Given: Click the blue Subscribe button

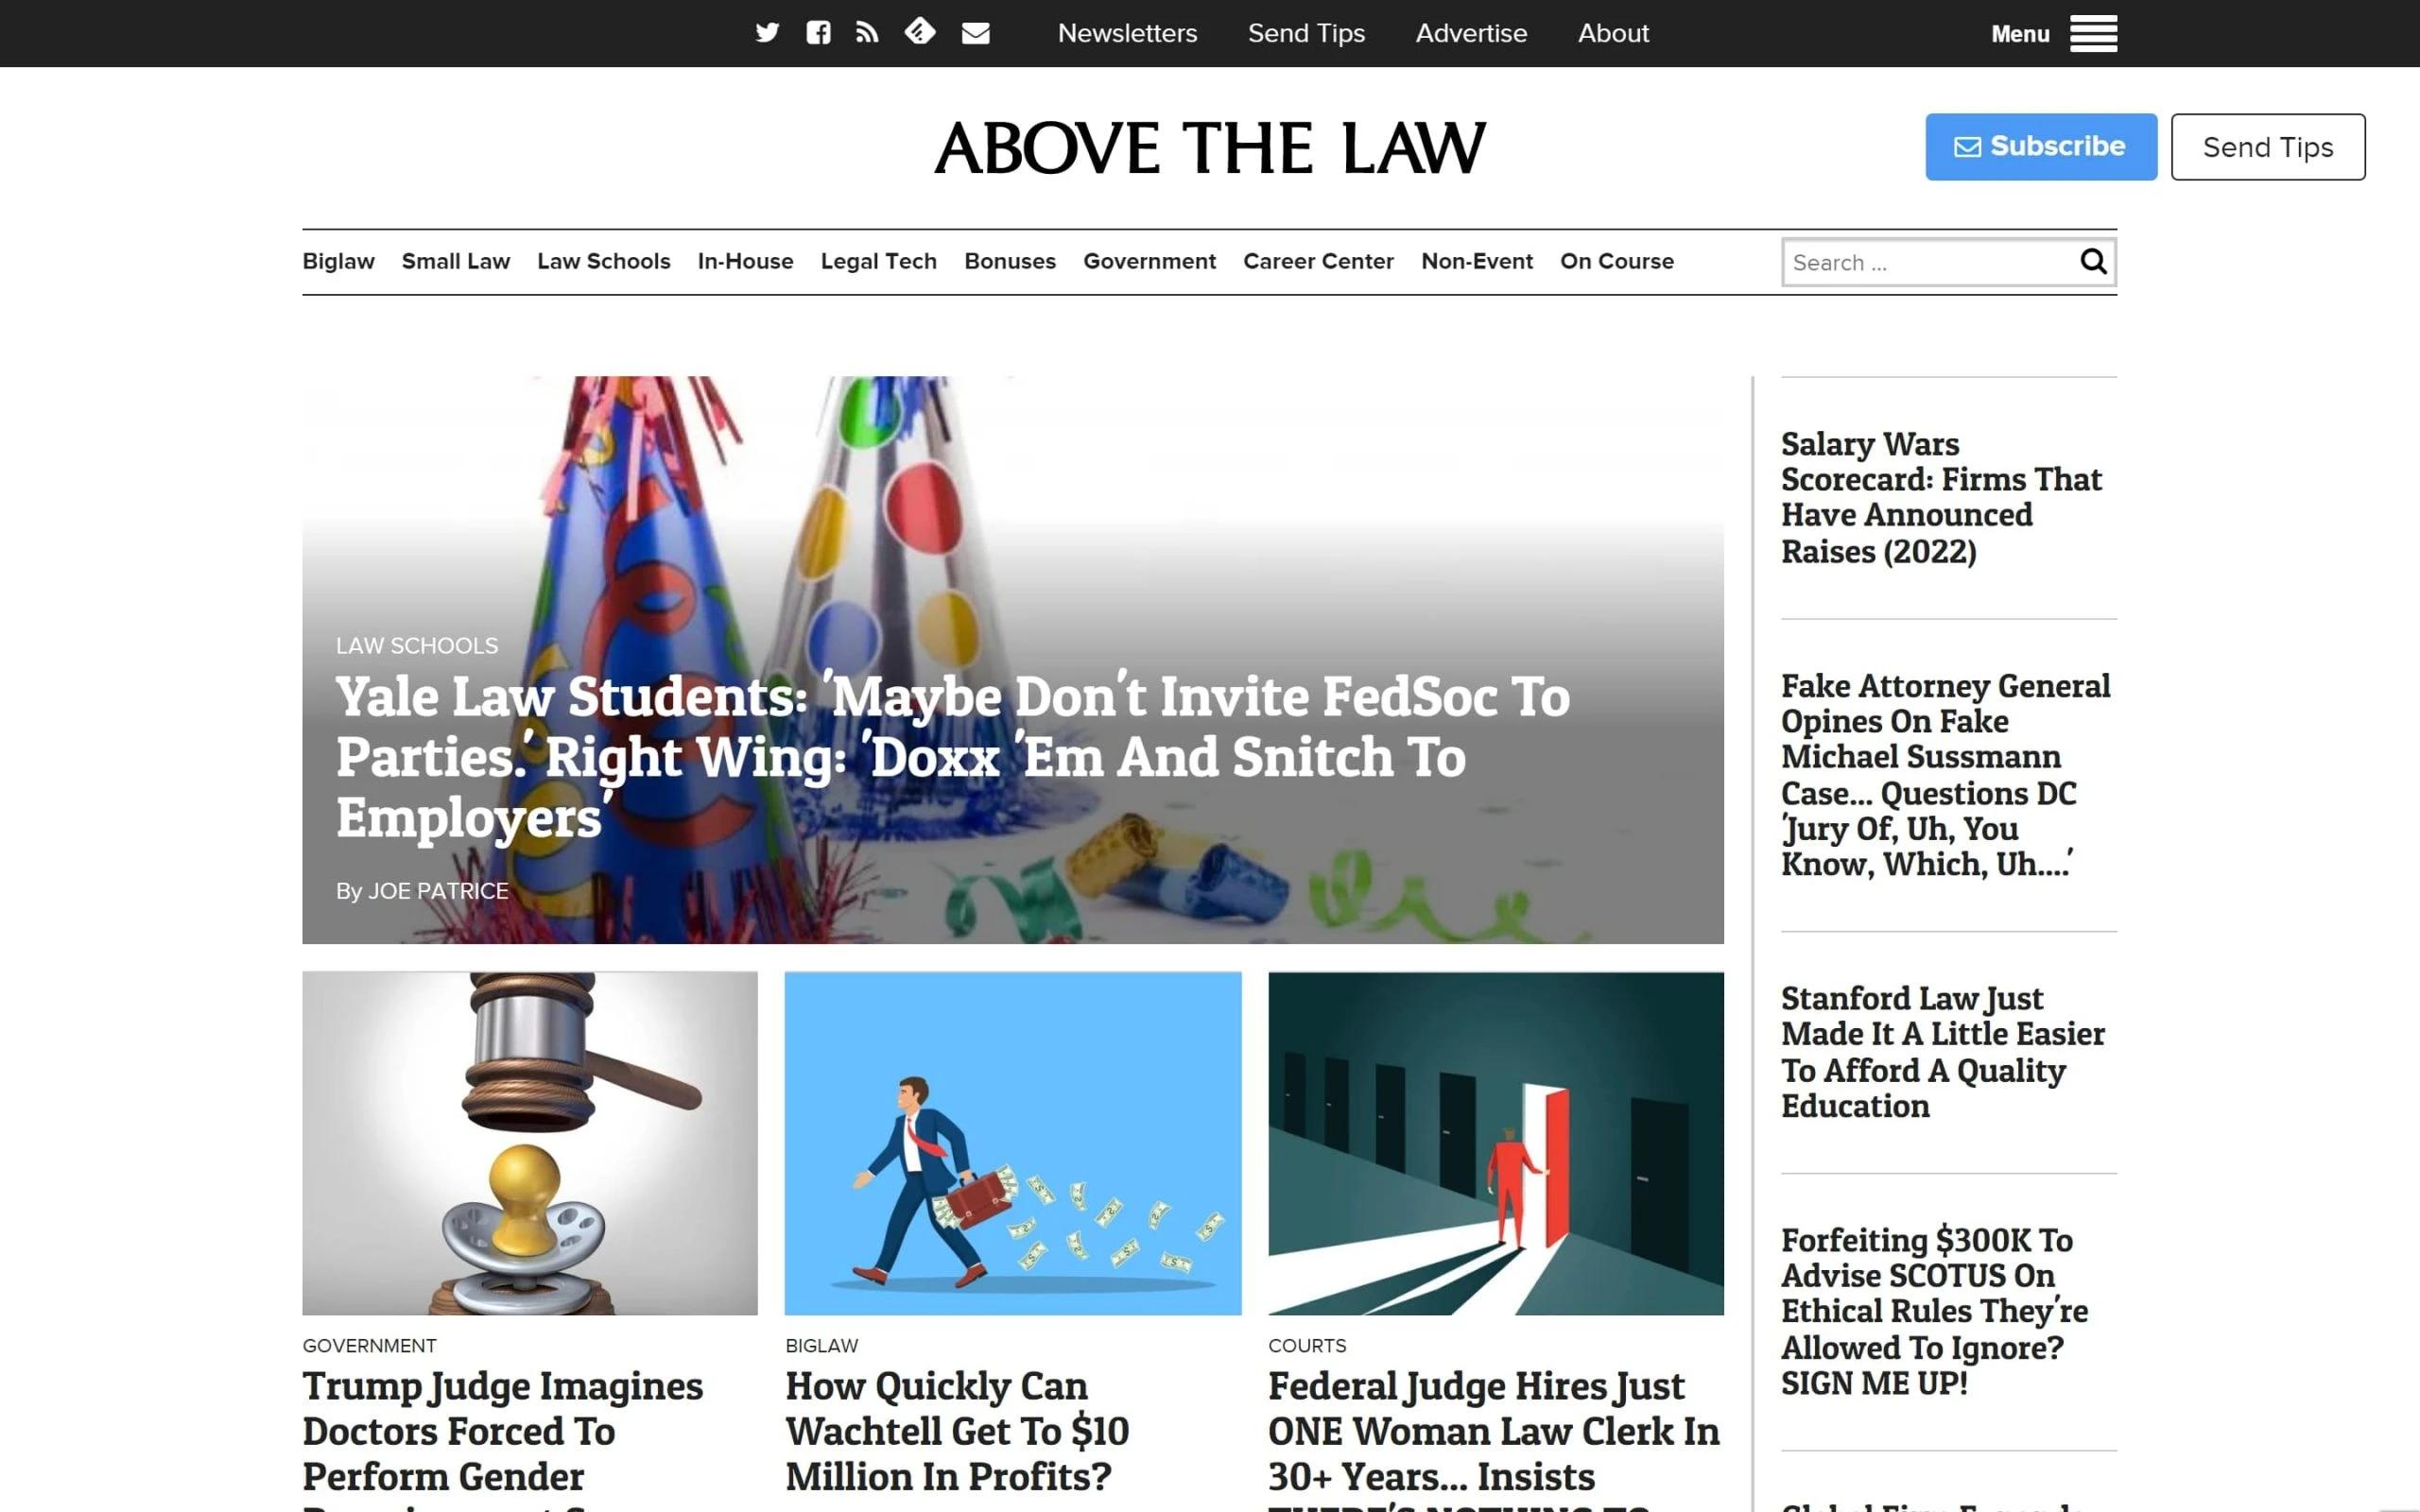Looking at the screenshot, I should (x=2040, y=146).
